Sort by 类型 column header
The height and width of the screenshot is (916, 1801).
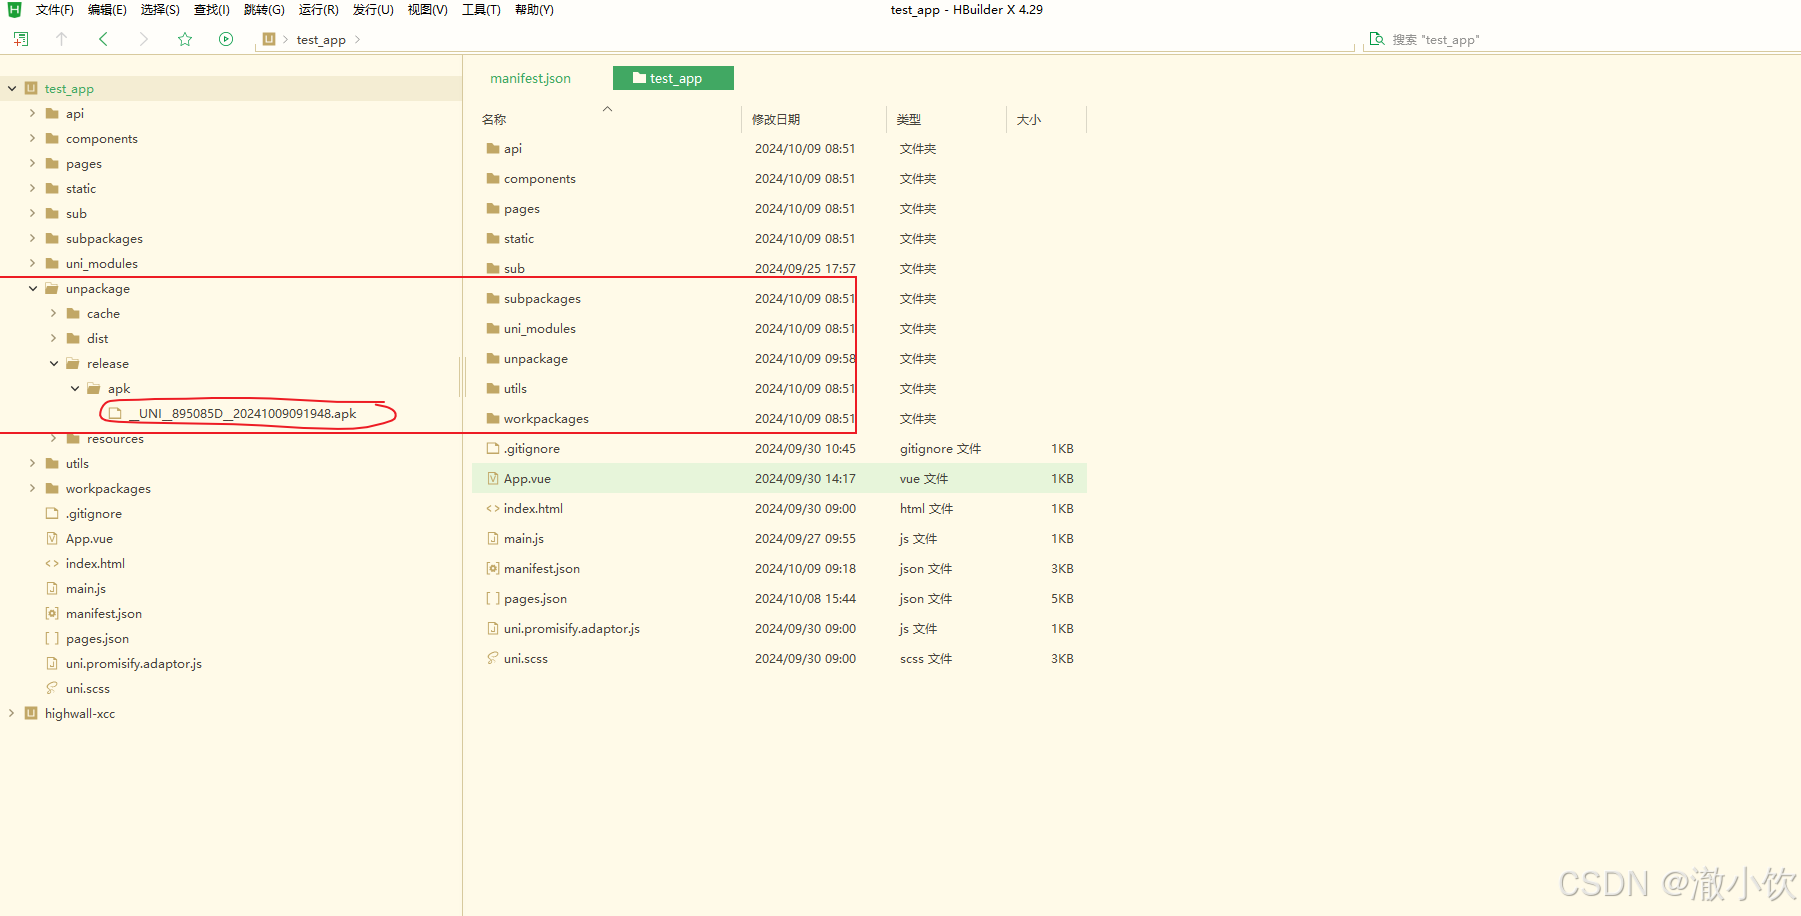(x=908, y=119)
